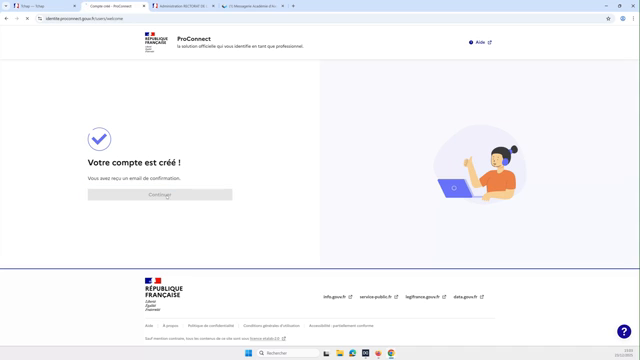
Task: Click the République Française logo in header
Action: point(156,42)
